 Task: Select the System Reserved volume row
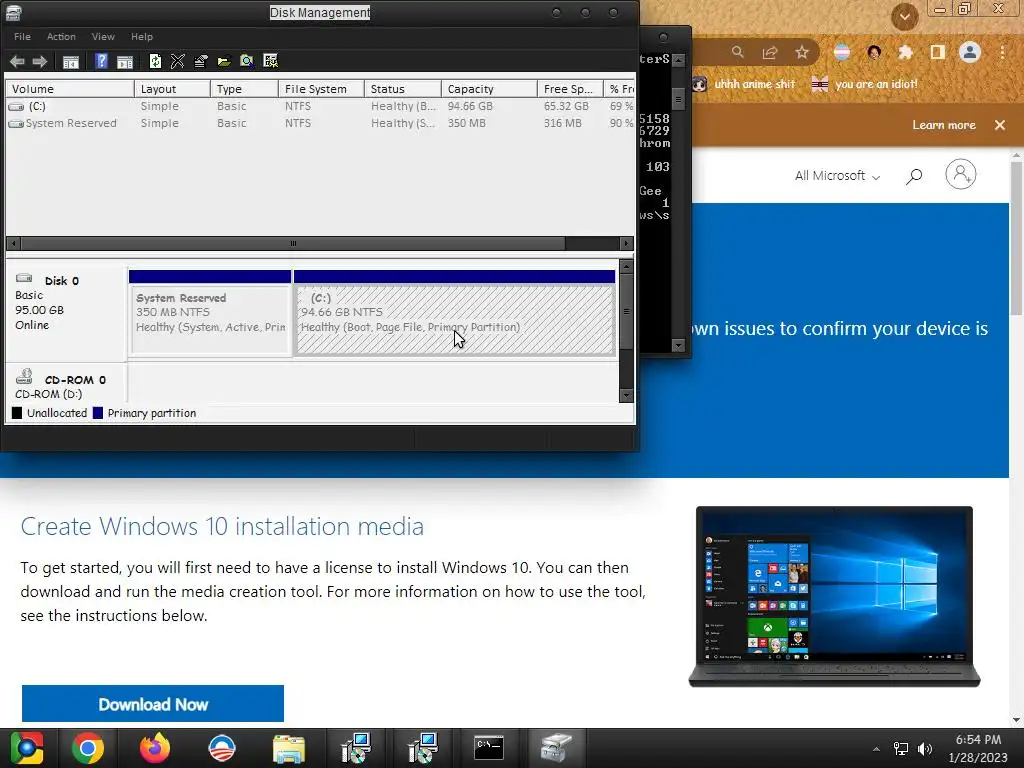[x=320, y=123]
